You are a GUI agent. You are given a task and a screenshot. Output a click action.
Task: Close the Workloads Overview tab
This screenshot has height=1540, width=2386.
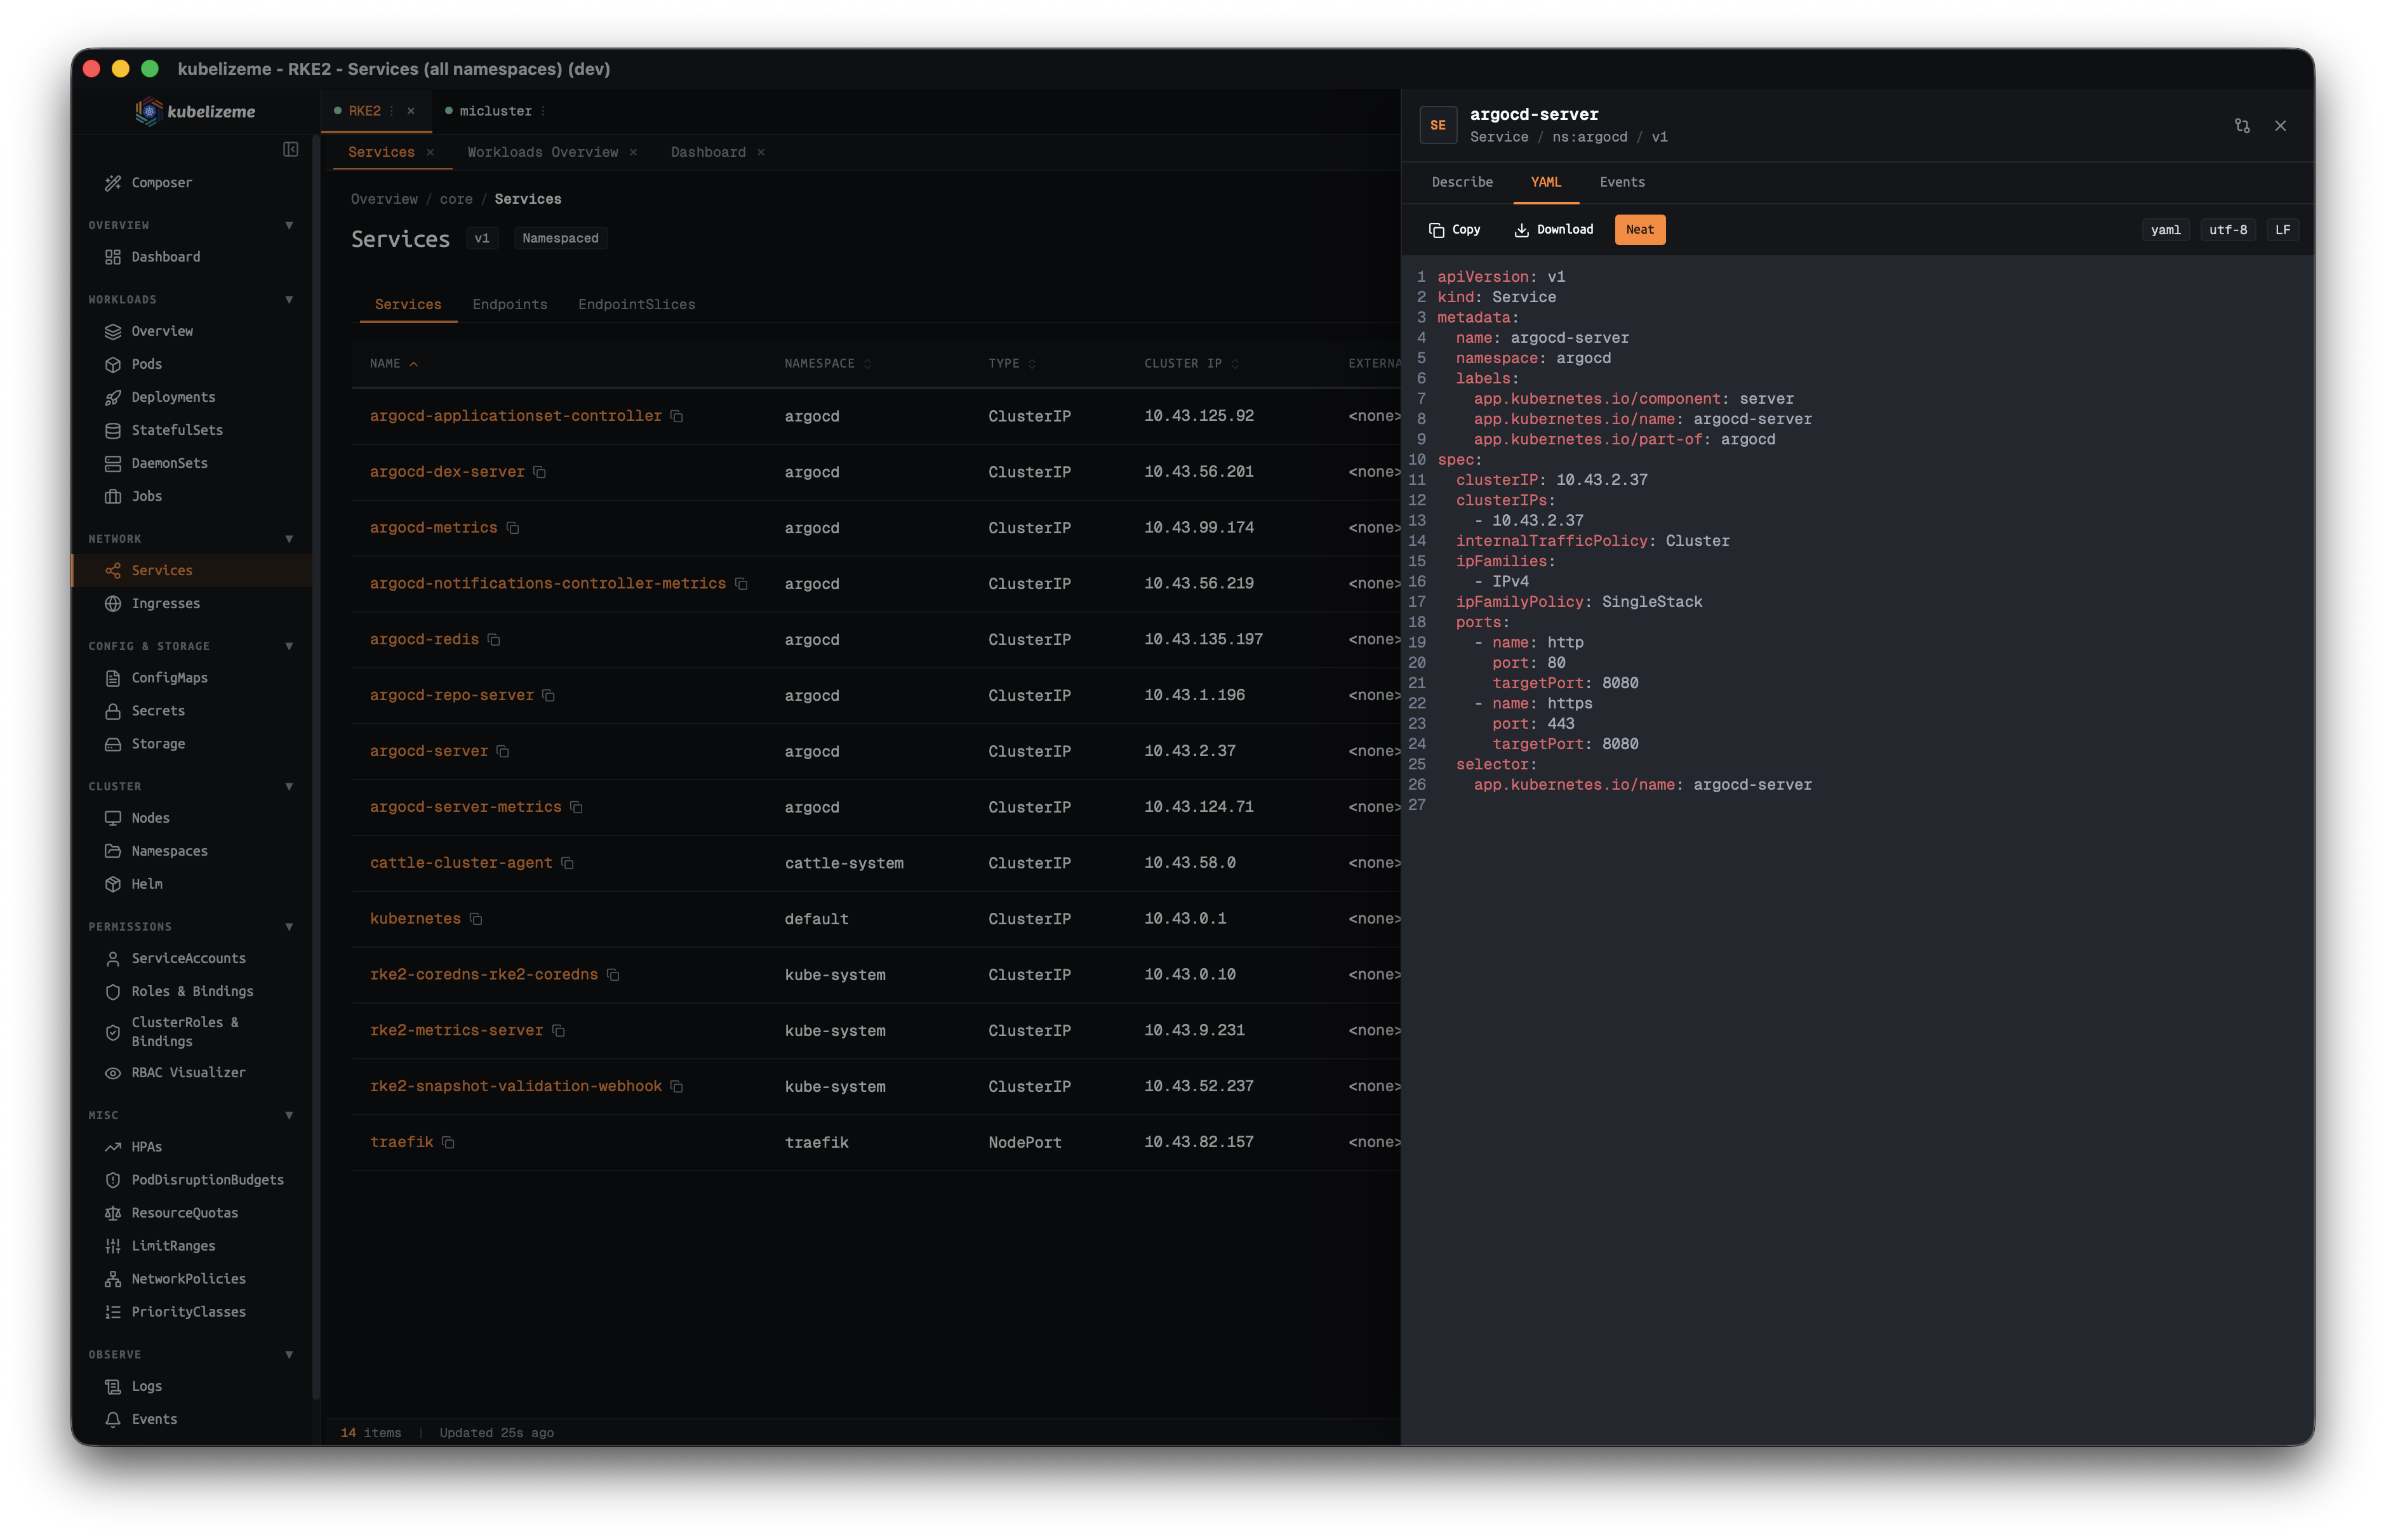pyautogui.click(x=633, y=152)
